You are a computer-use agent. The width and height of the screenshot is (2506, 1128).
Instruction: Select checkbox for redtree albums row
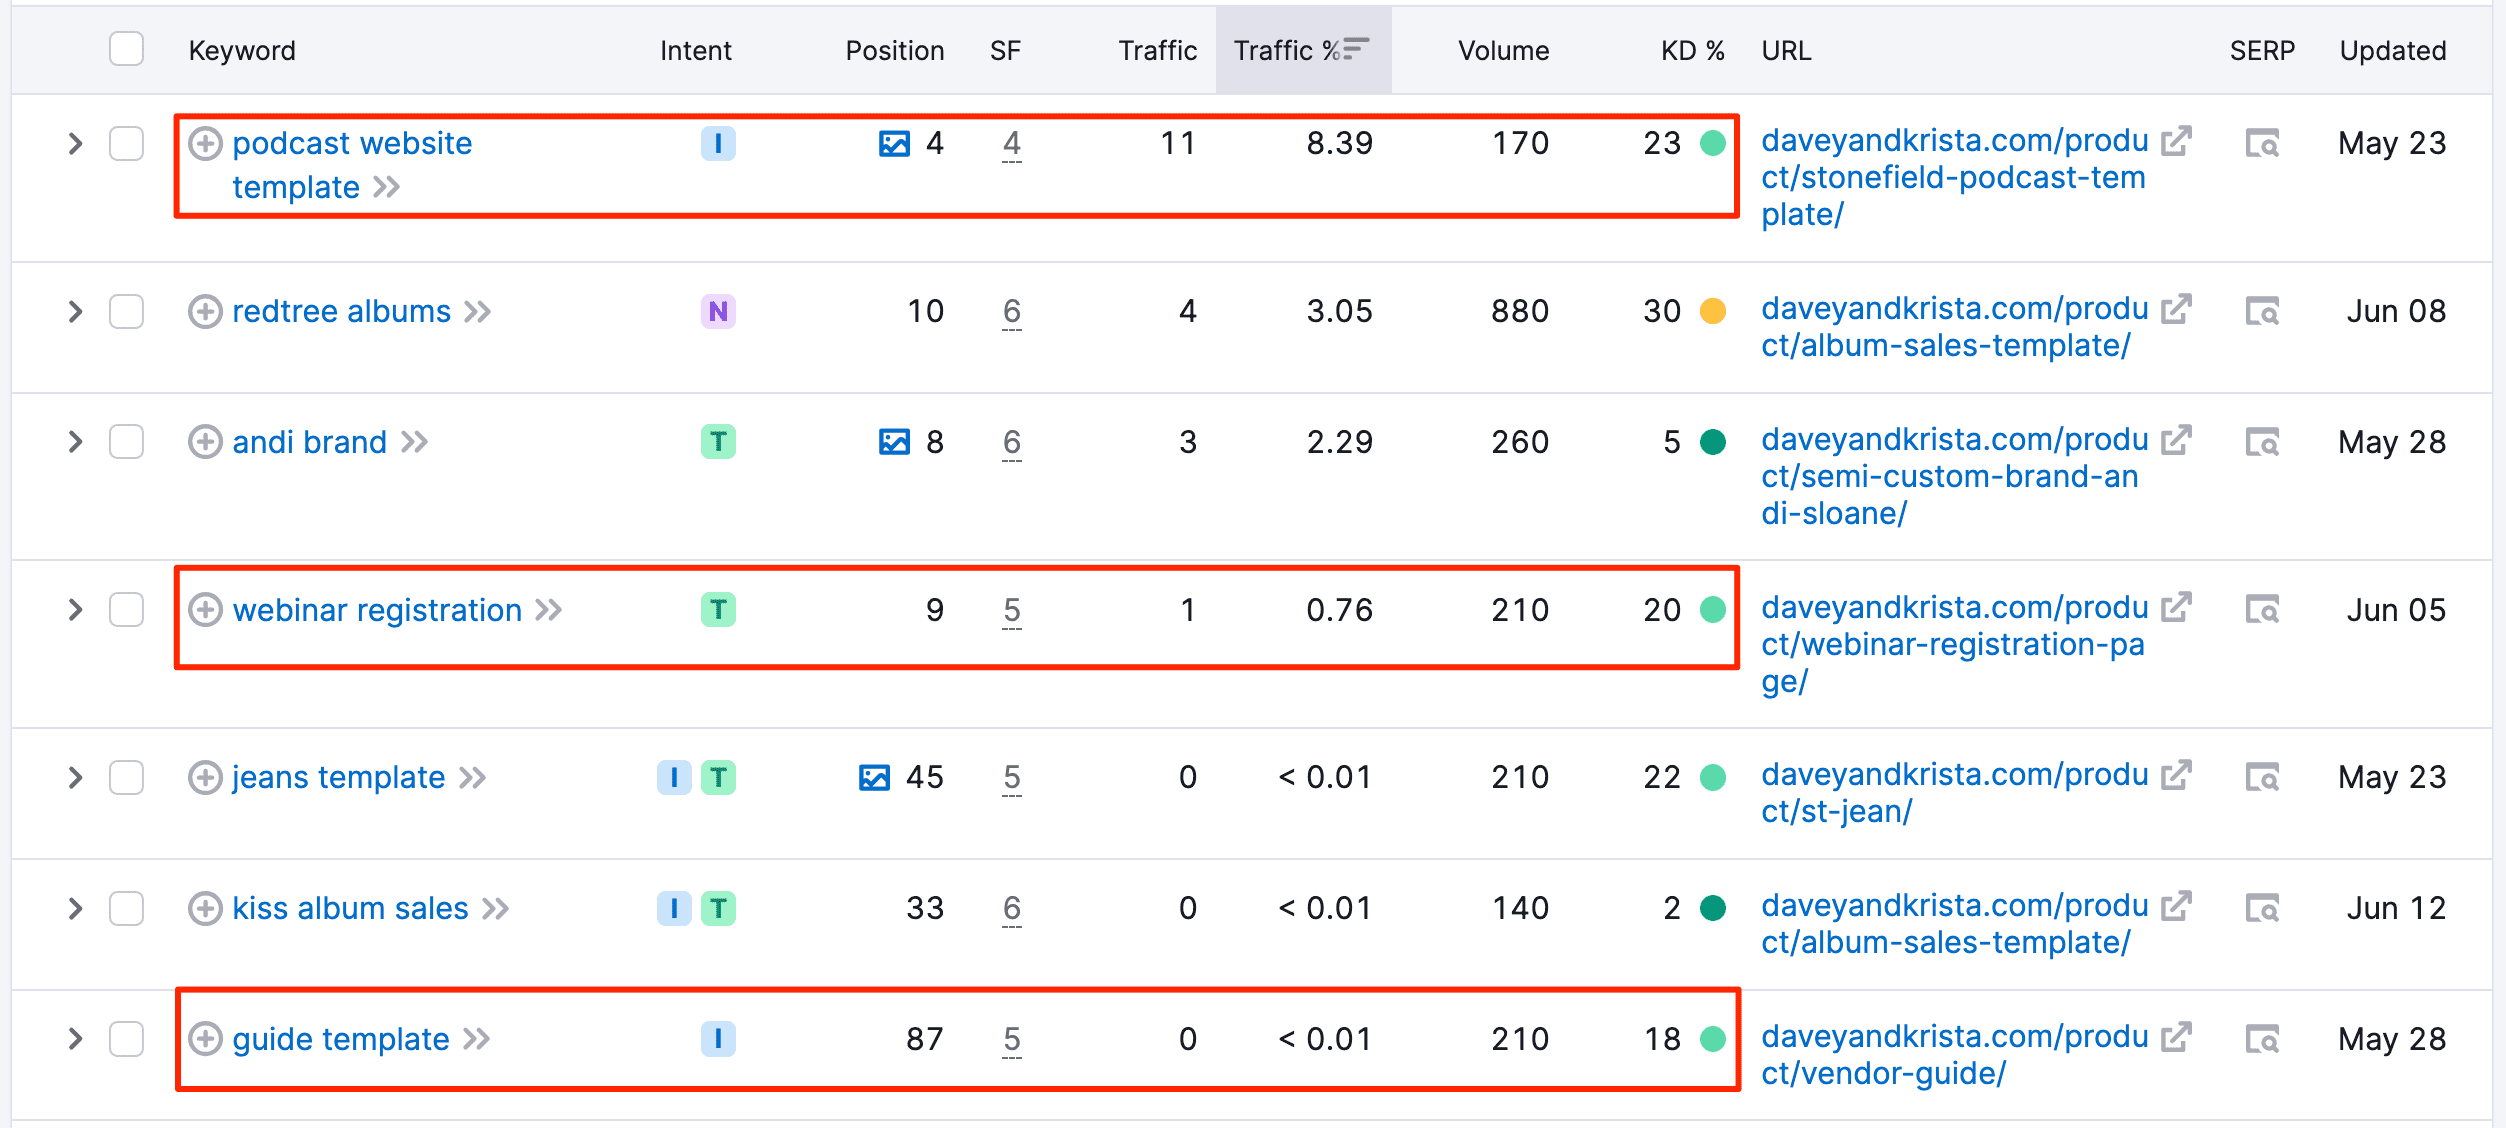point(127,312)
